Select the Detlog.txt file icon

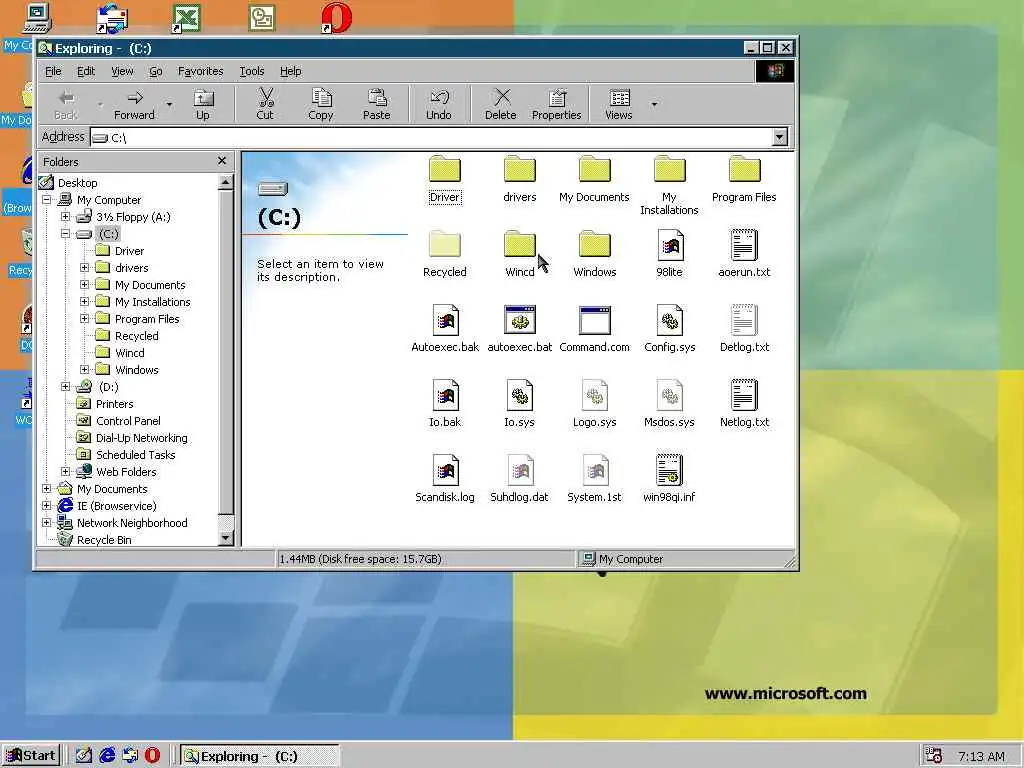point(744,320)
